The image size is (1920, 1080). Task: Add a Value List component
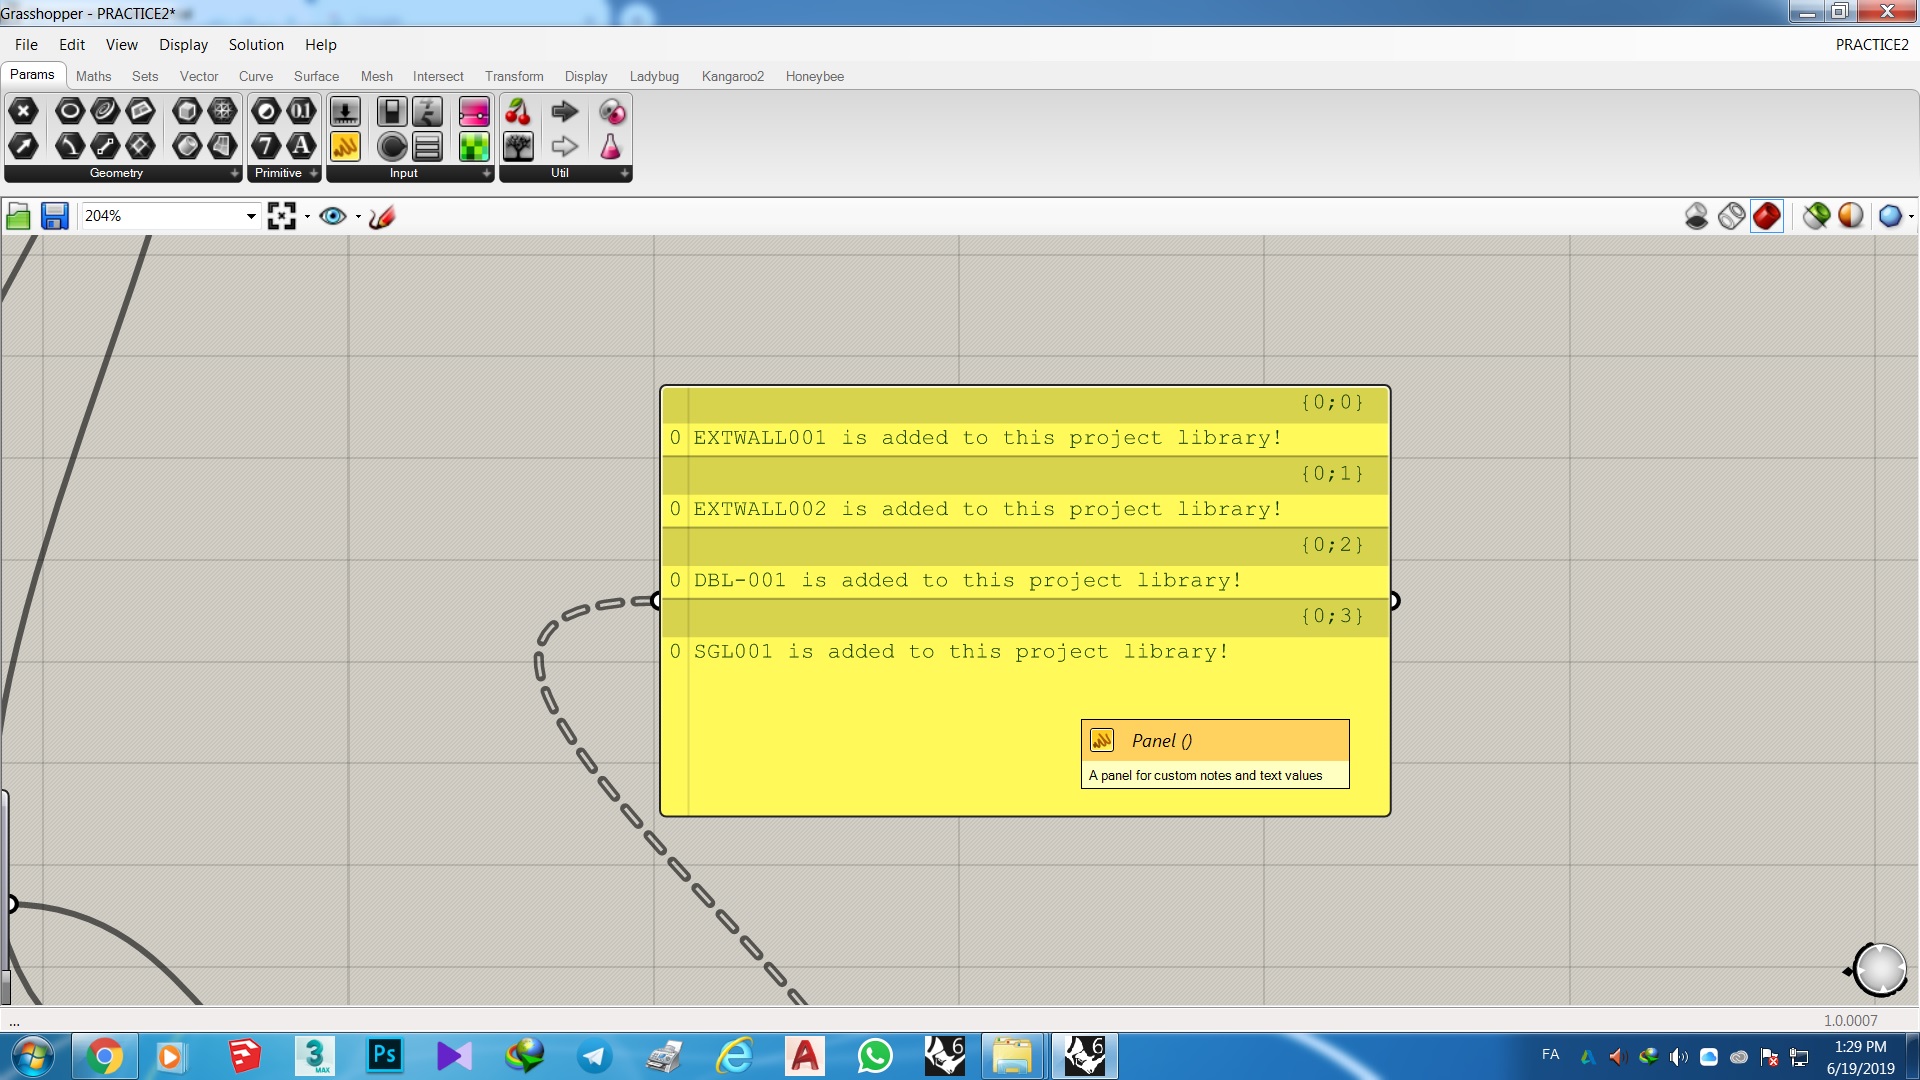(x=428, y=146)
